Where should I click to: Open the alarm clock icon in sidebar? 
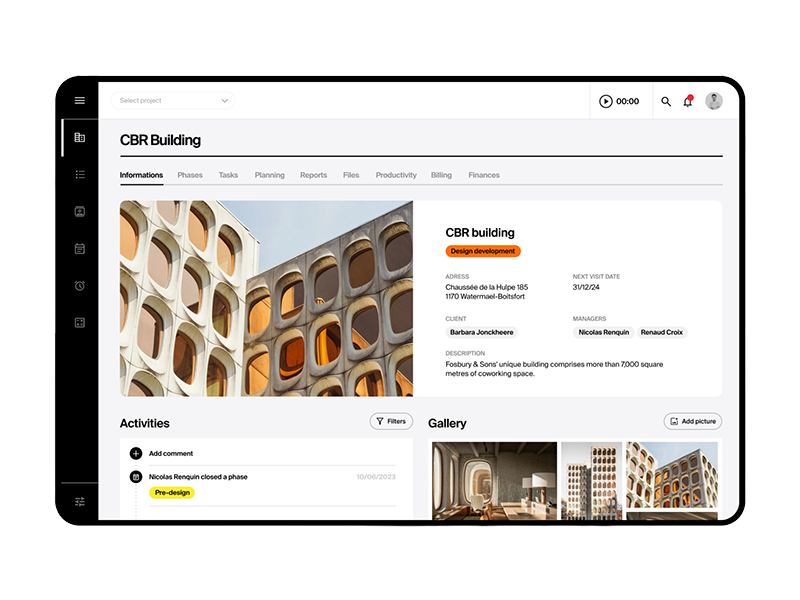(x=80, y=285)
